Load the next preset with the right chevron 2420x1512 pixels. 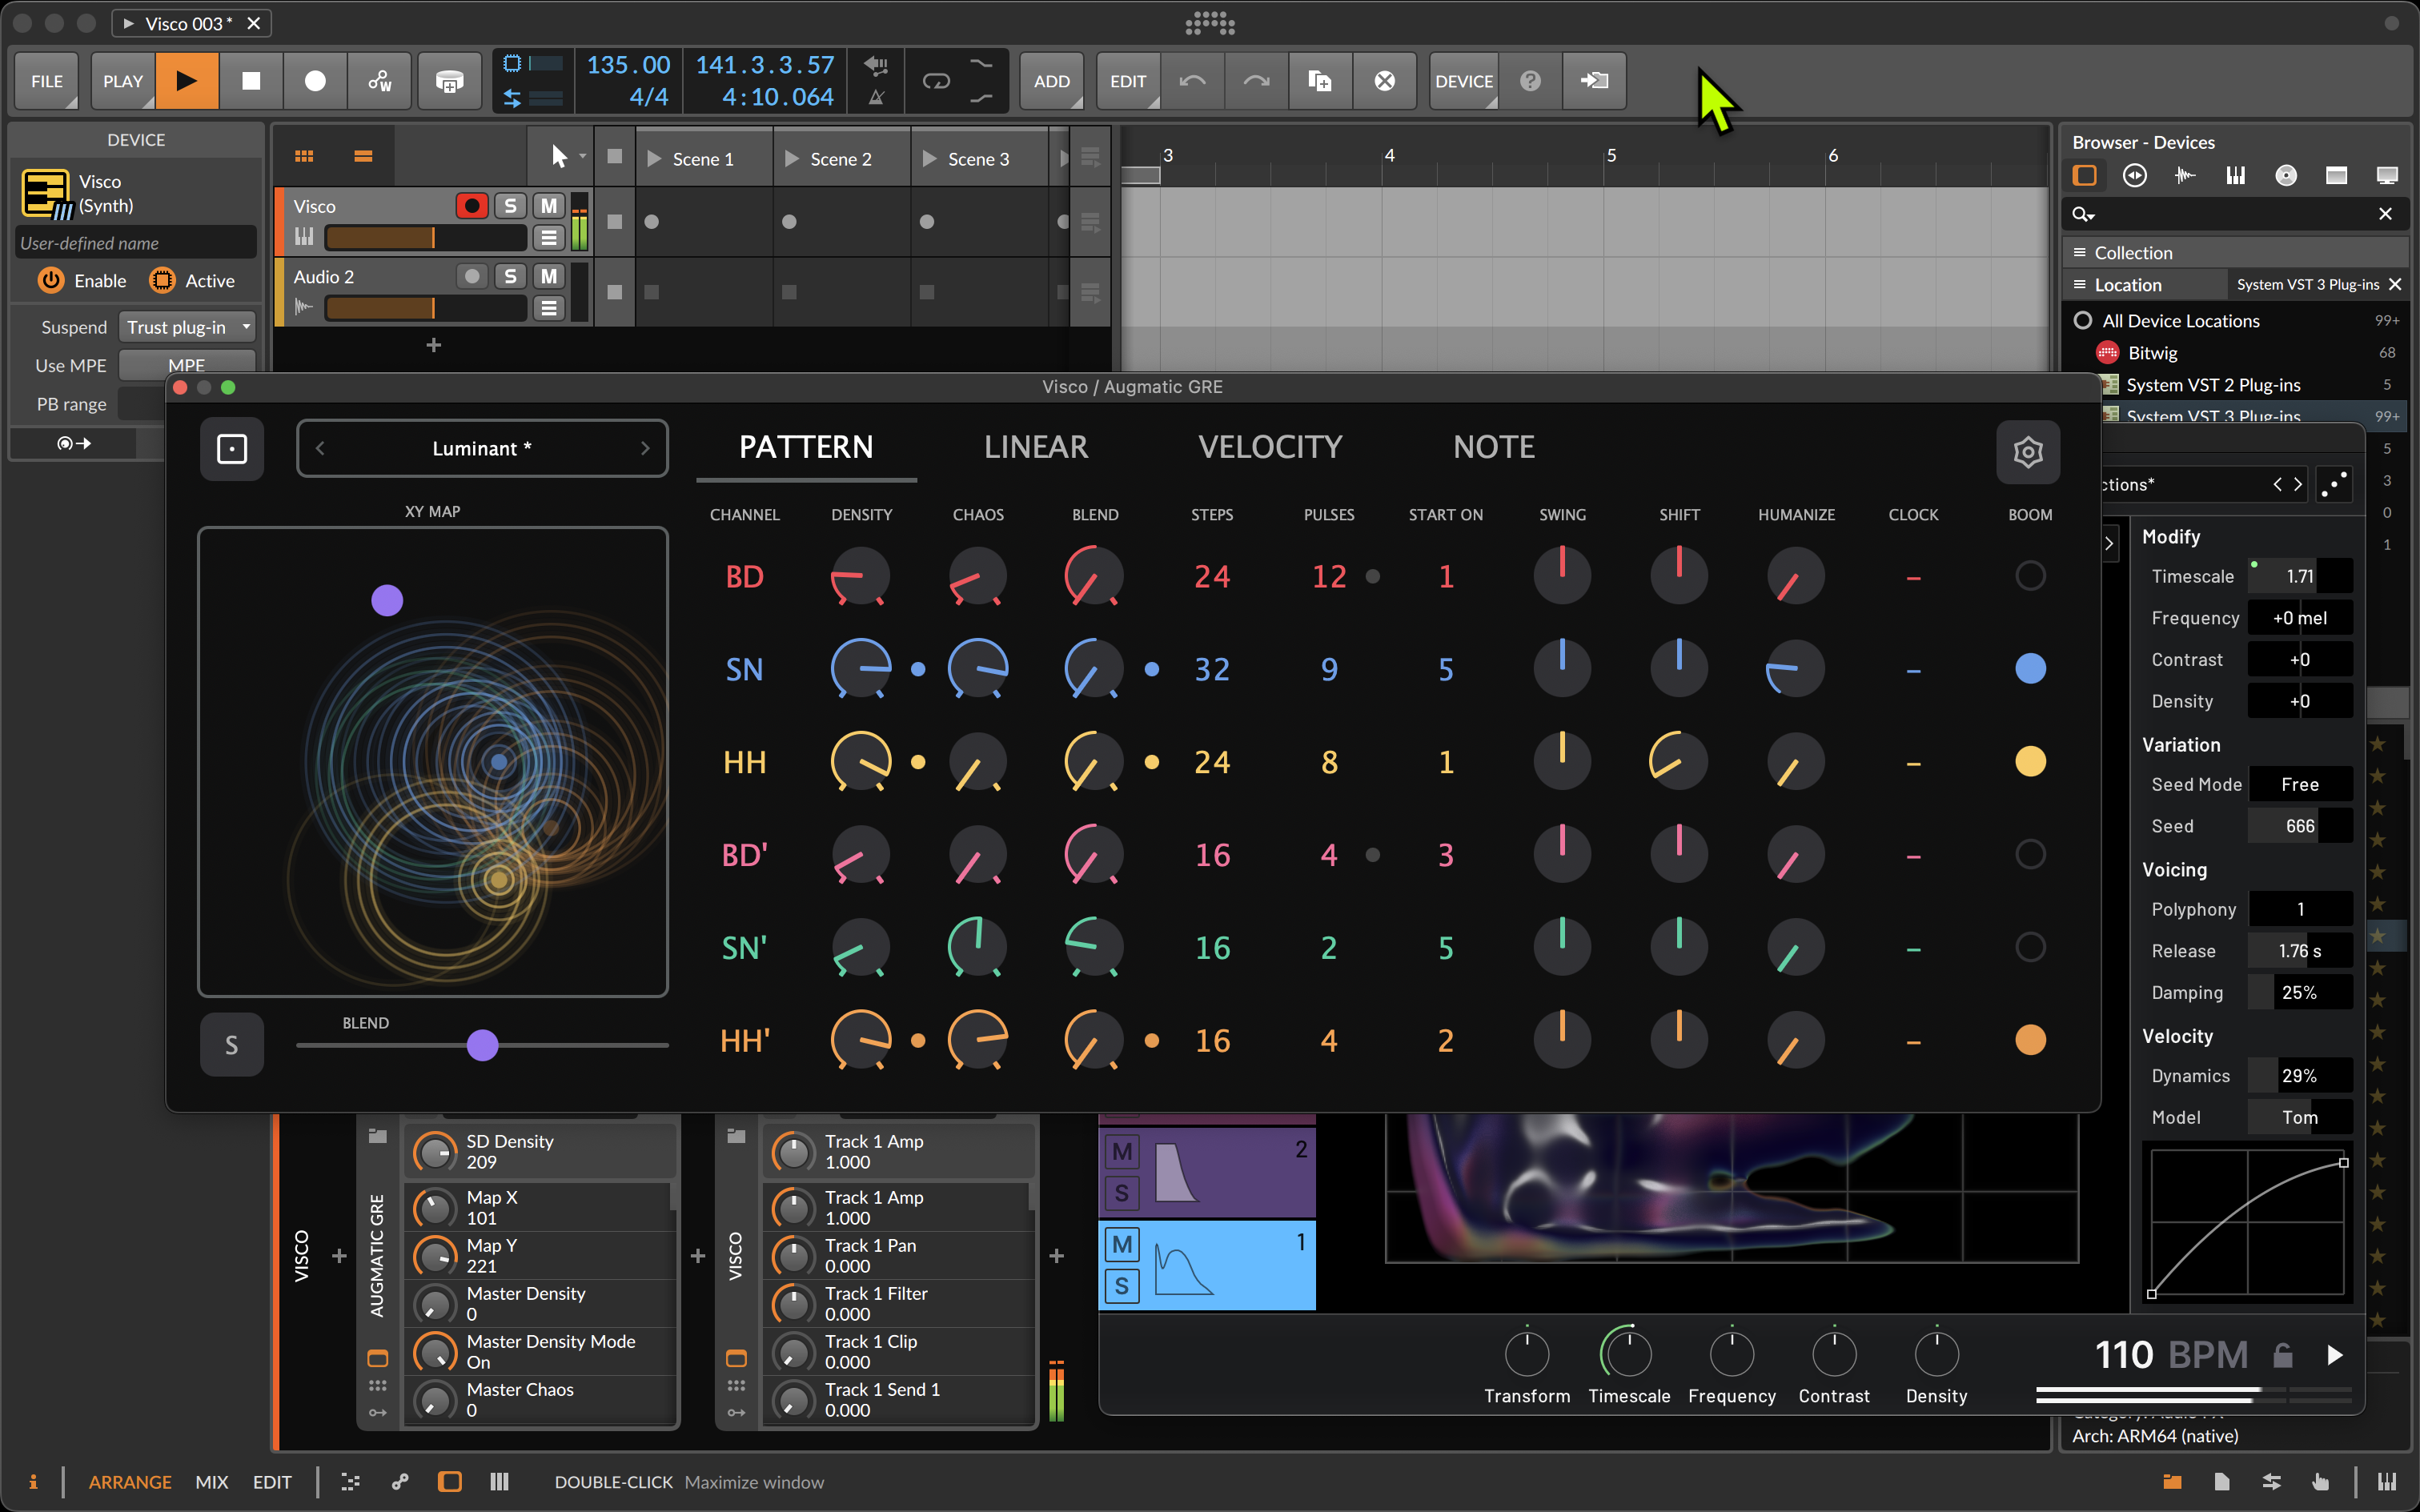[646, 448]
